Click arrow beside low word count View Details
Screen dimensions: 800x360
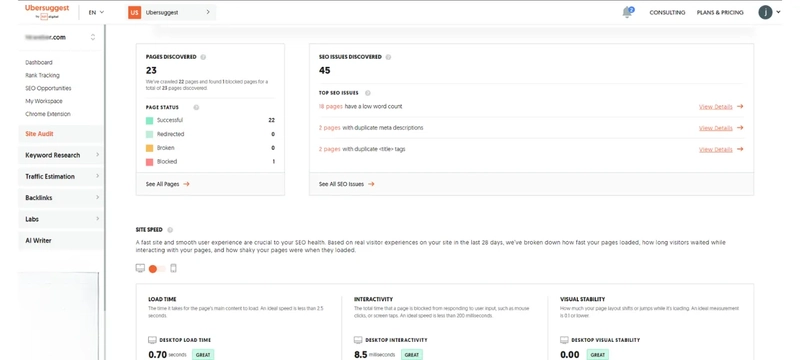pos(740,107)
